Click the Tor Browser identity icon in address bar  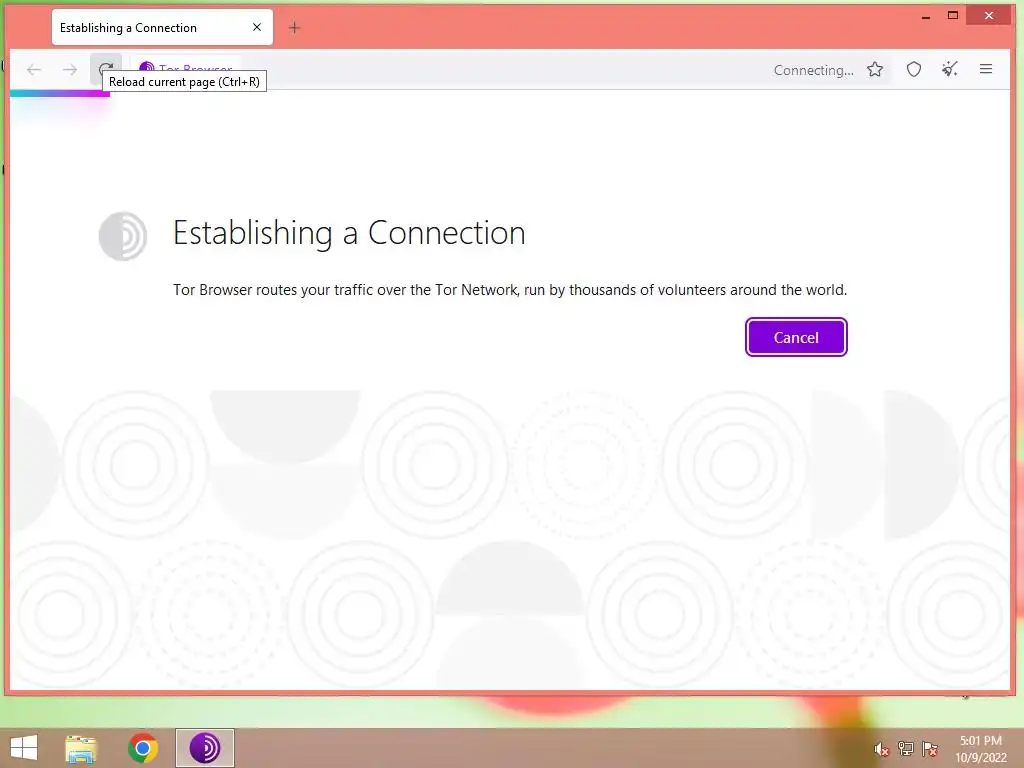[147, 68]
